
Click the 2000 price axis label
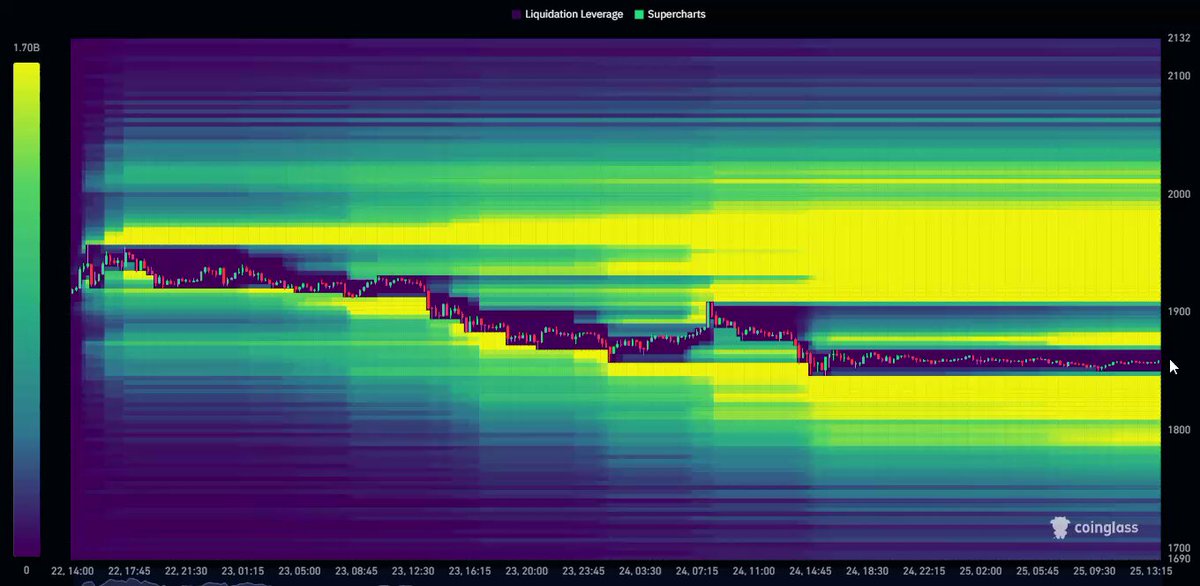pyautogui.click(x=1177, y=194)
